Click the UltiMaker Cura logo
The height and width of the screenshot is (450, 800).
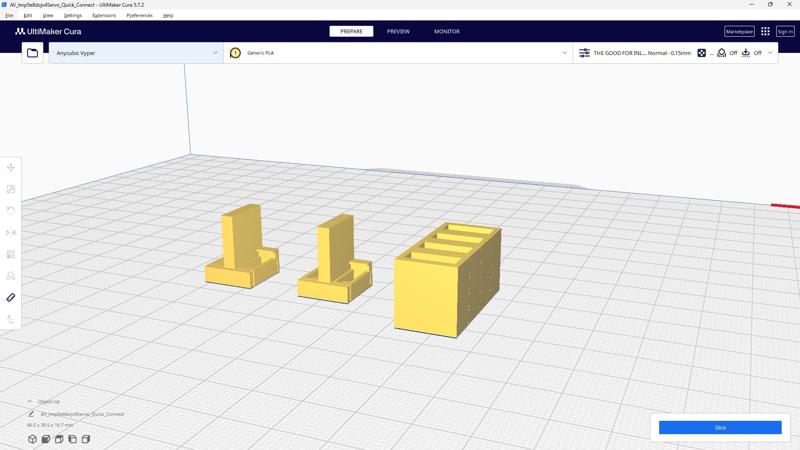tap(48, 31)
